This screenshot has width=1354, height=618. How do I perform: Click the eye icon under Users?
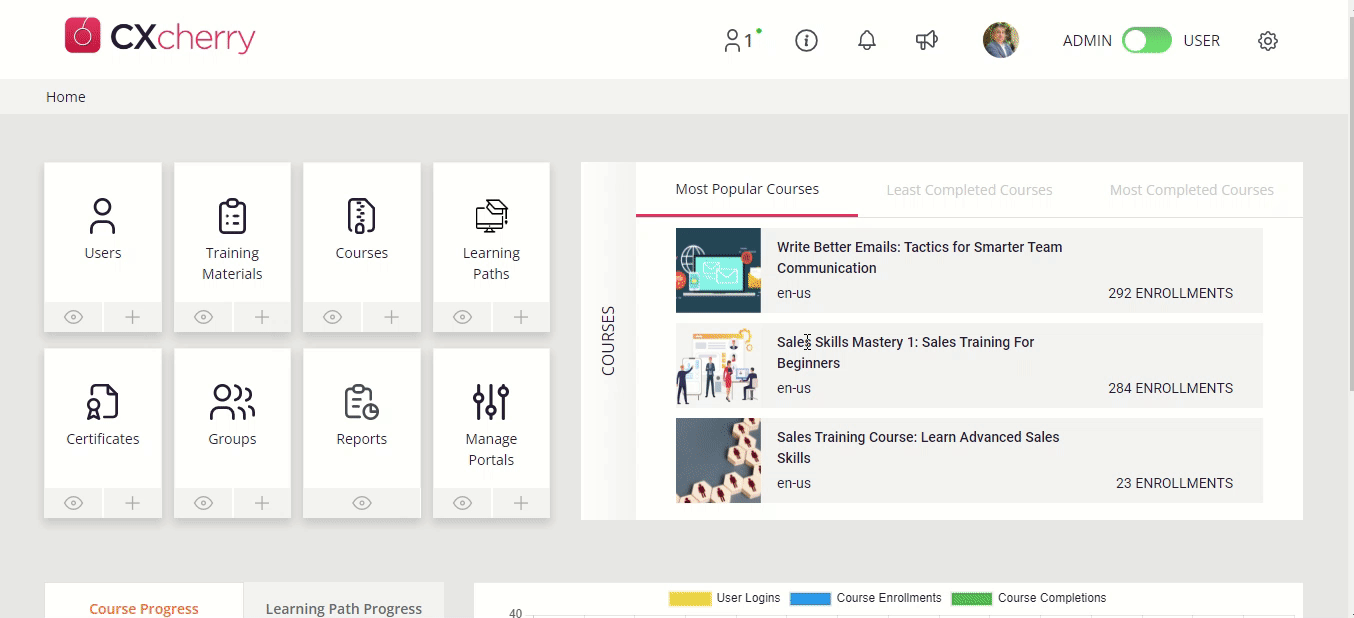tap(73, 317)
